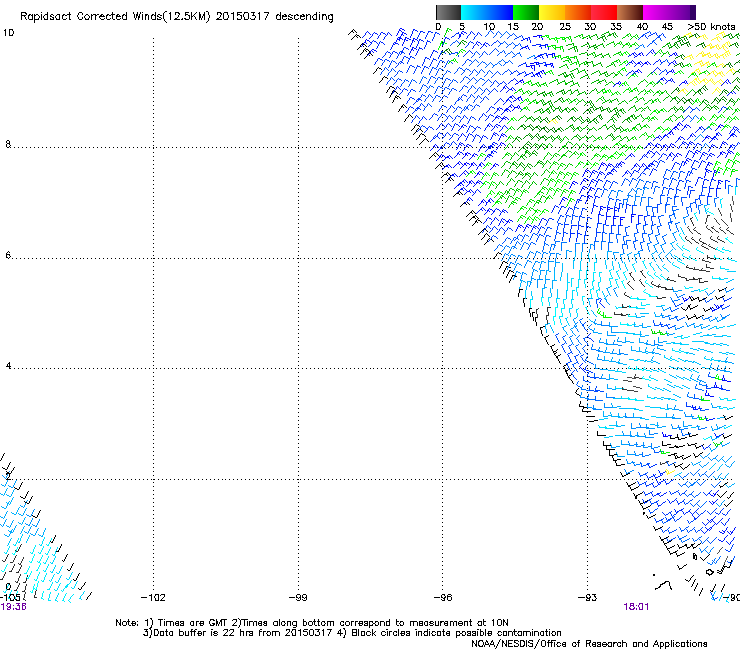
Task: Click the green 15-20 knots color band
Action: [526, 12]
